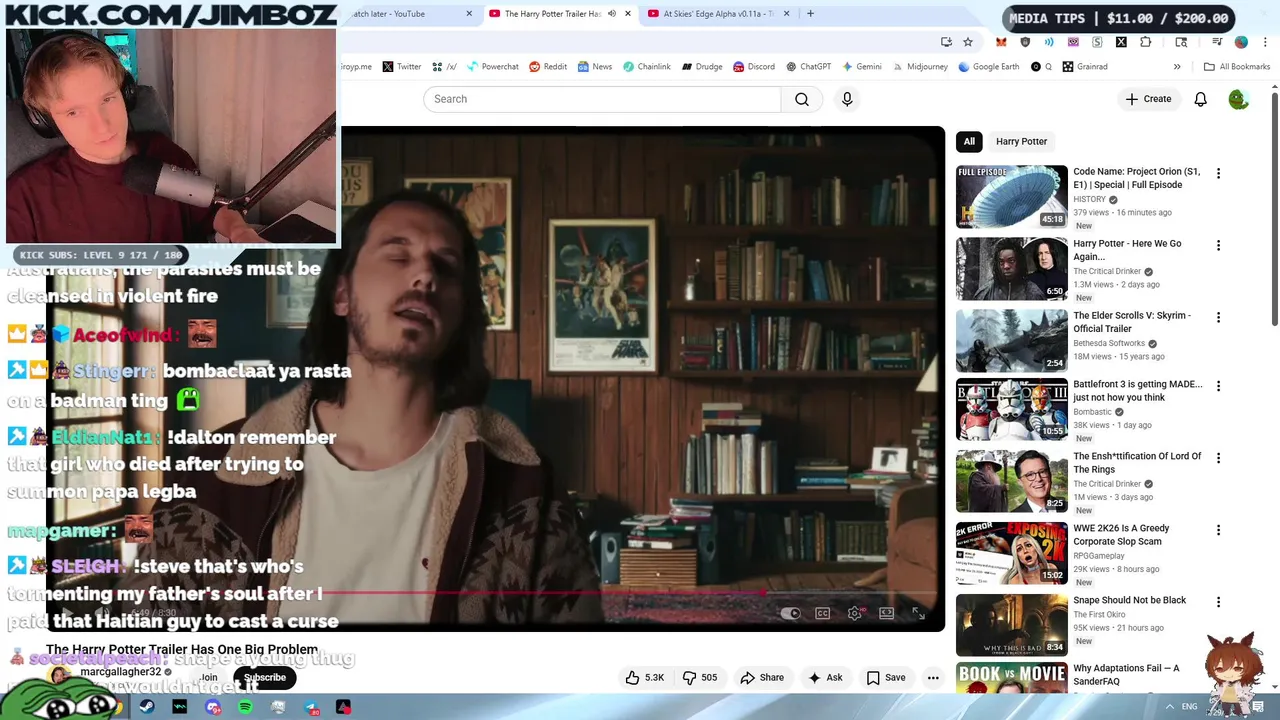The image size is (1280, 720).
Task: Open options menu for WWE 2K26 video
Action: click(x=1218, y=530)
